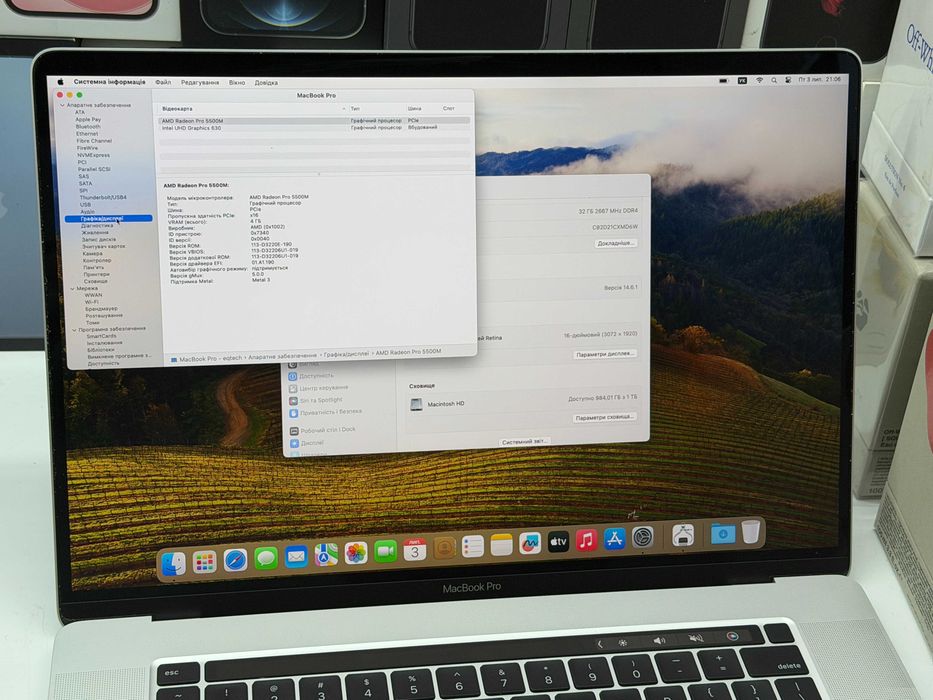Open Apple TV app in the Dock
The height and width of the screenshot is (700, 933).
[558, 542]
